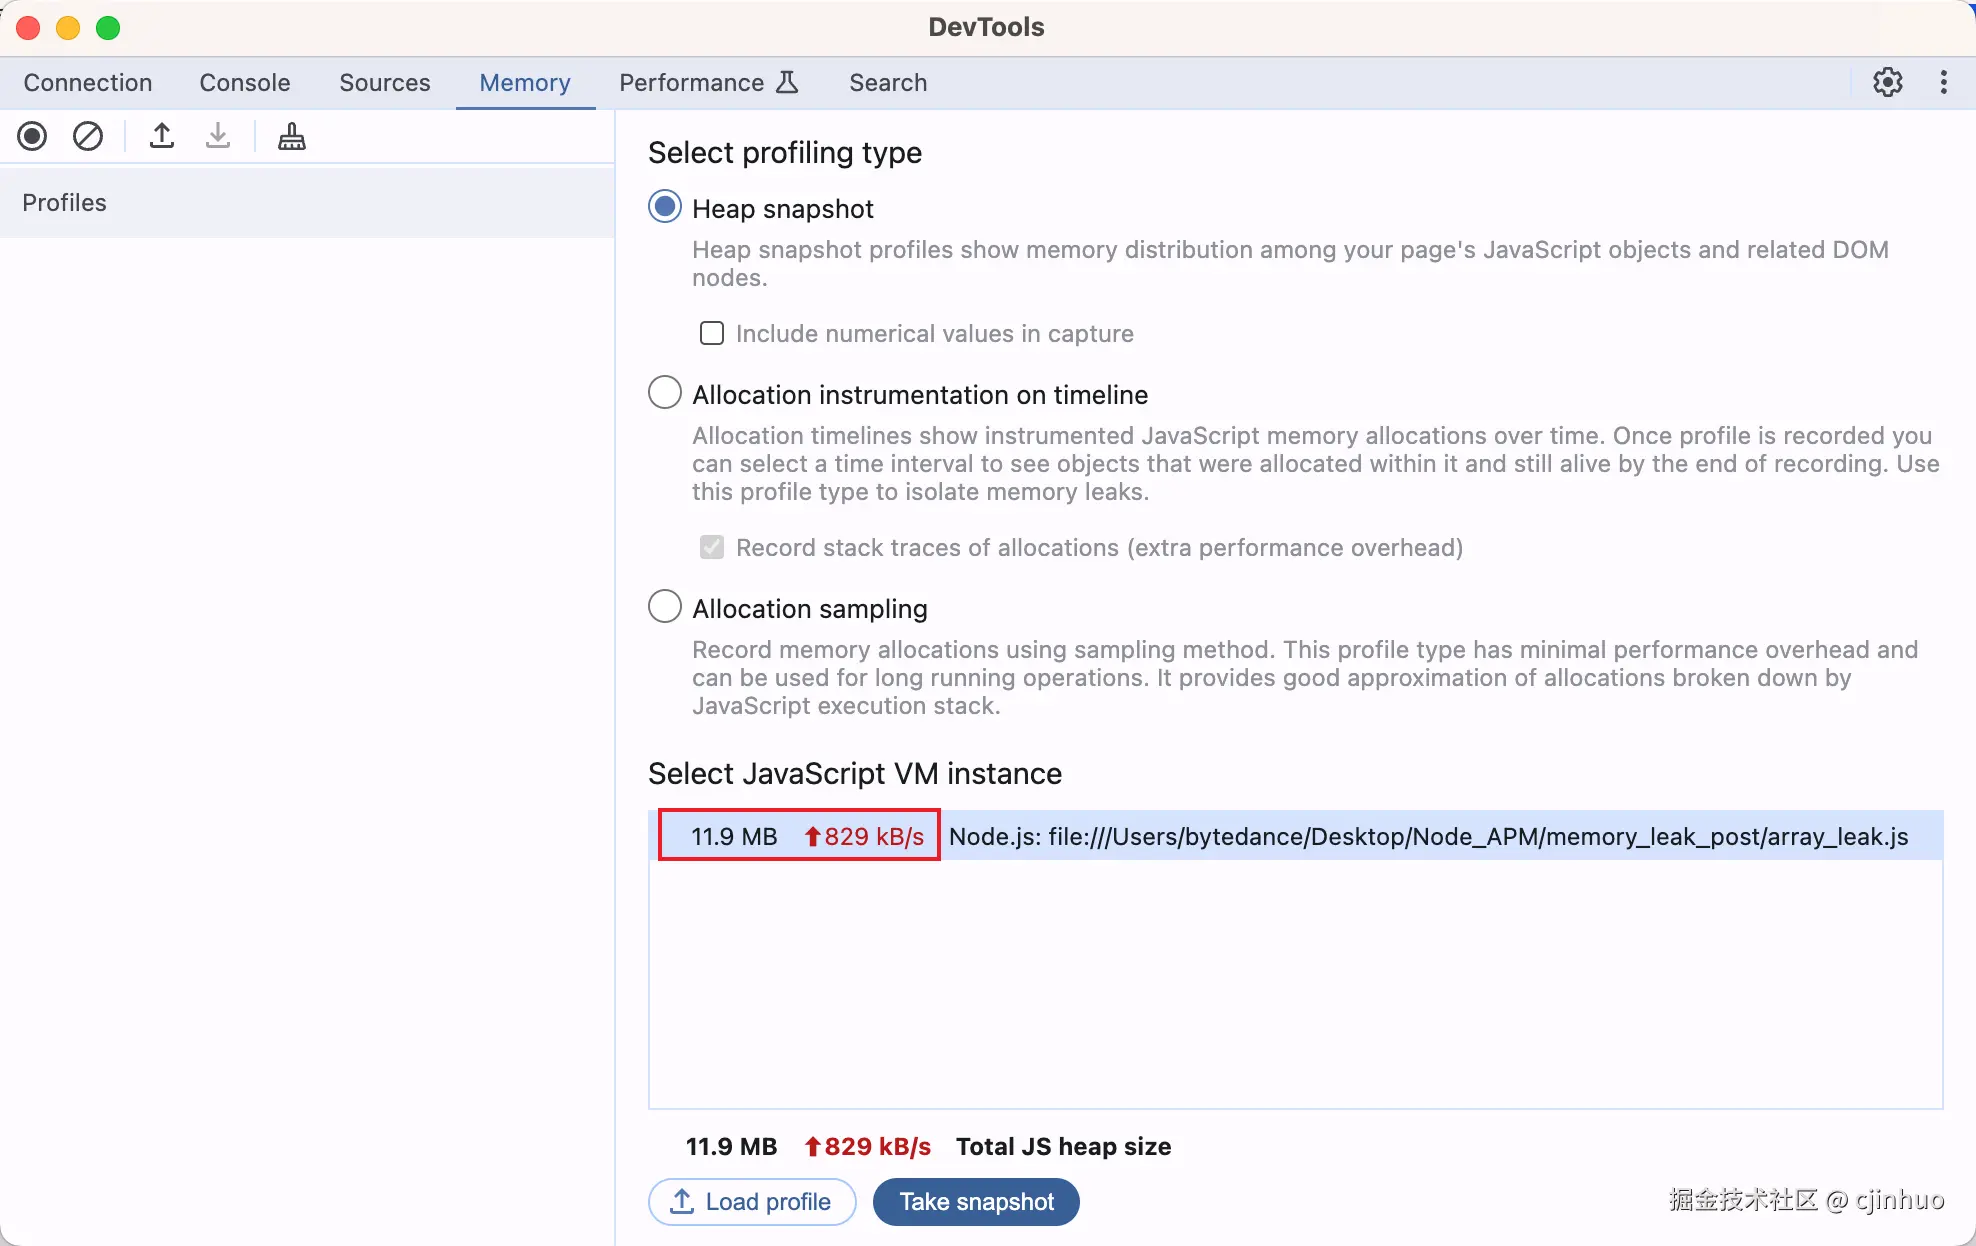Open the three-dot customize menu

1943,82
